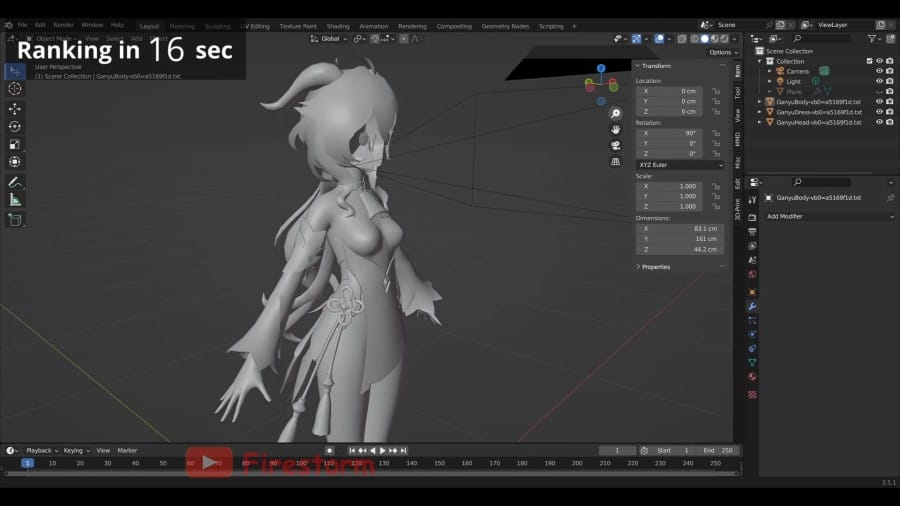This screenshot has height=506, width=900.
Task: Select the Move tool
Action: (x=15, y=109)
